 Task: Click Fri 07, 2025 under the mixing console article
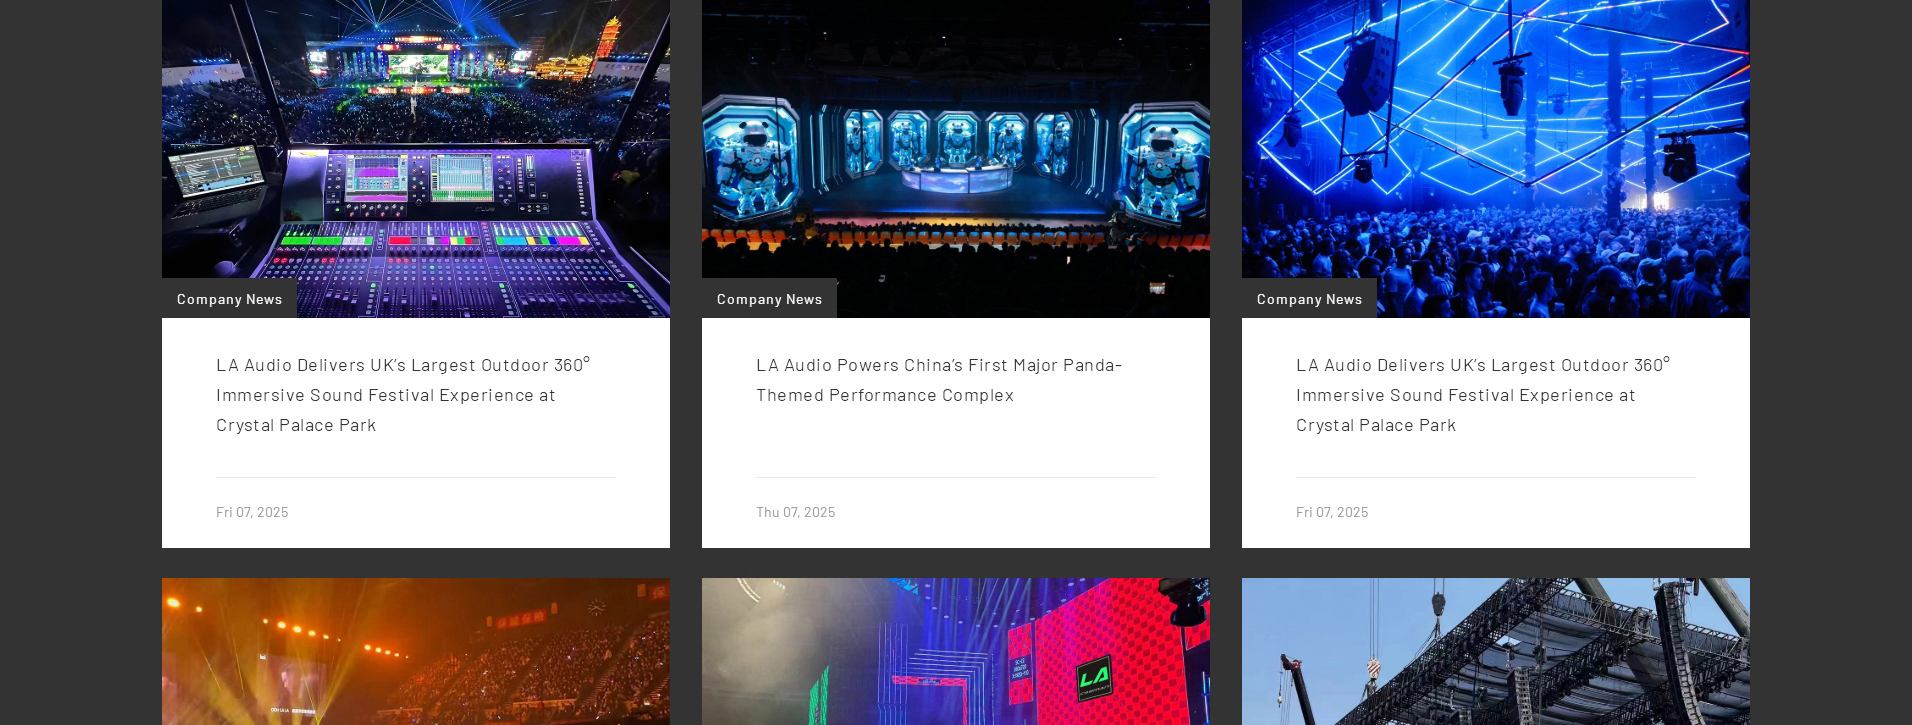(x=252, y=511)
